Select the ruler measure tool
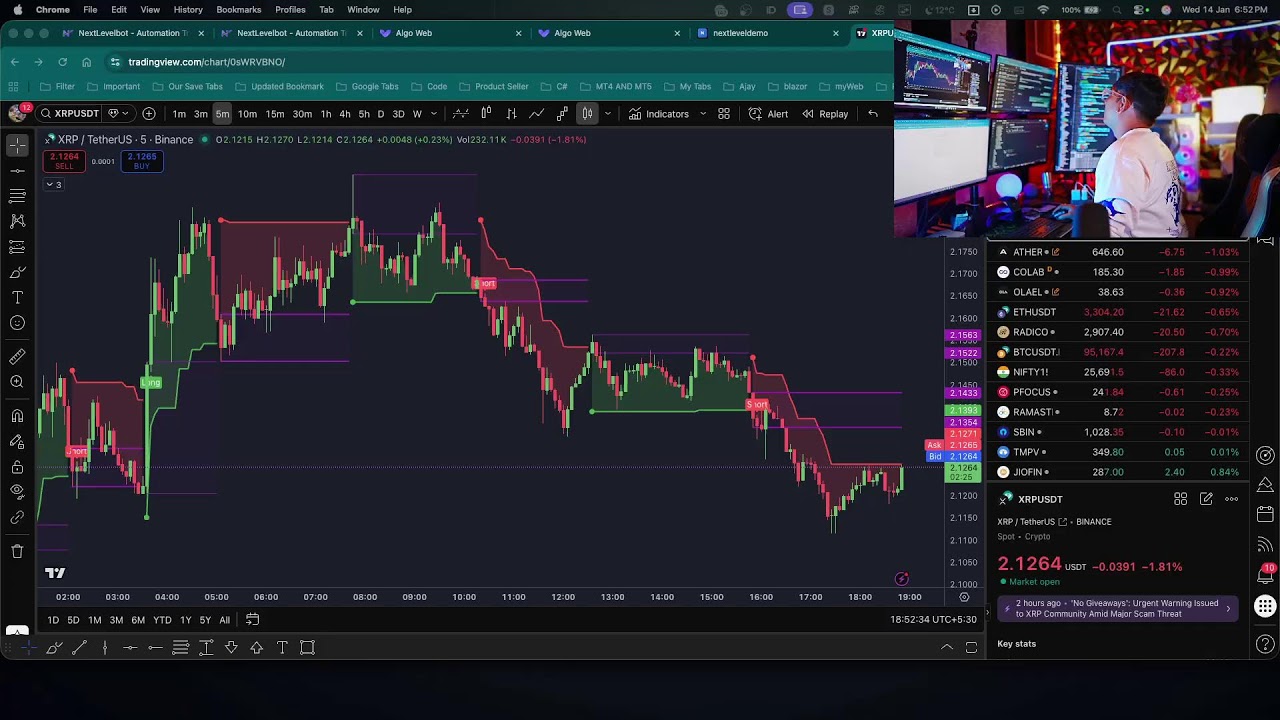This screenshot has height=720, width=1280. pos(17,356)
